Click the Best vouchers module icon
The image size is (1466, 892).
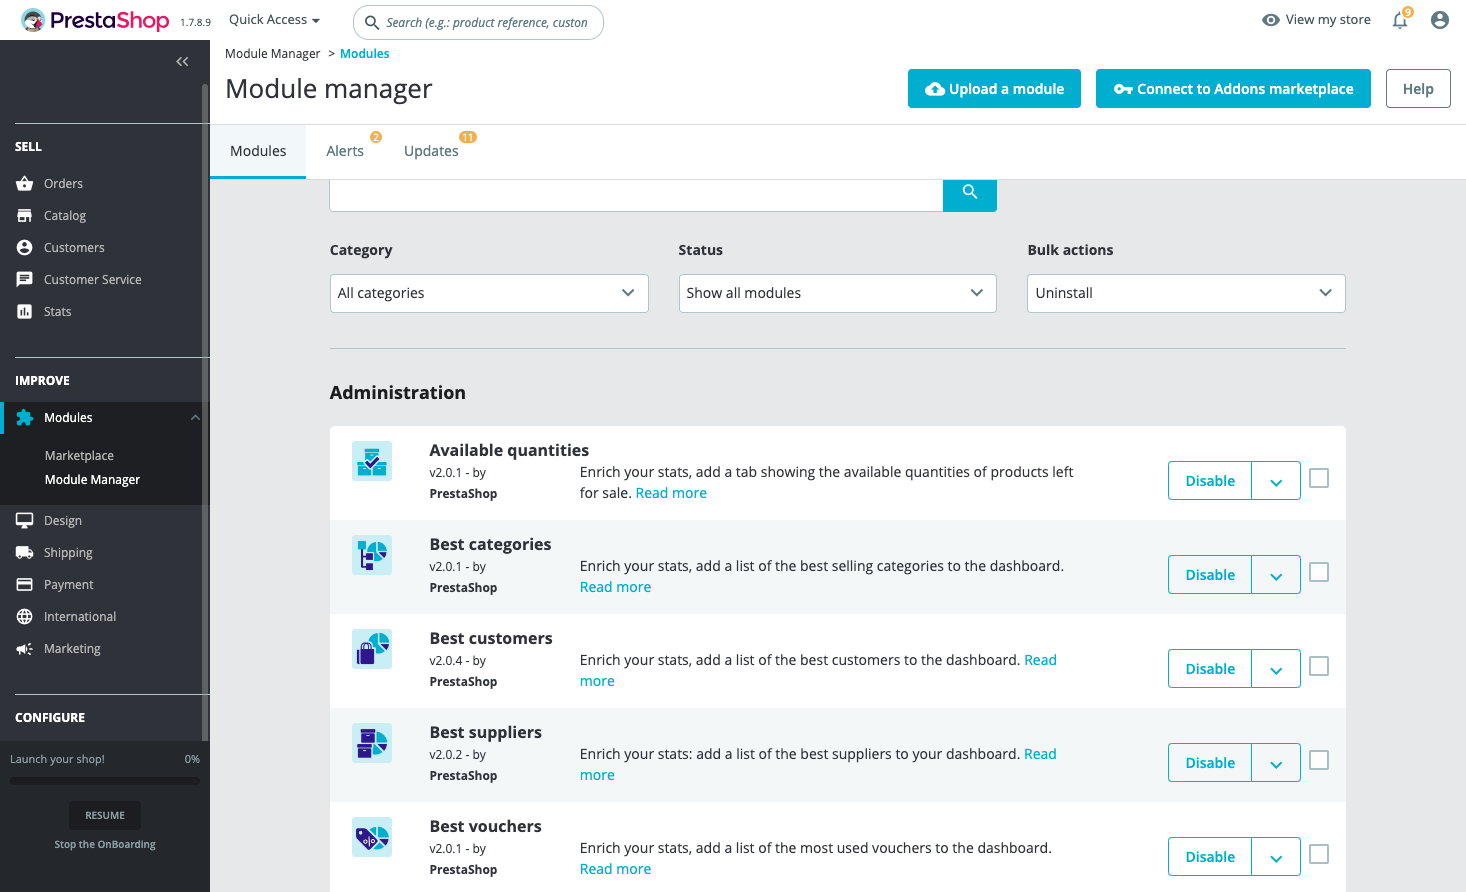click(372, 837)
